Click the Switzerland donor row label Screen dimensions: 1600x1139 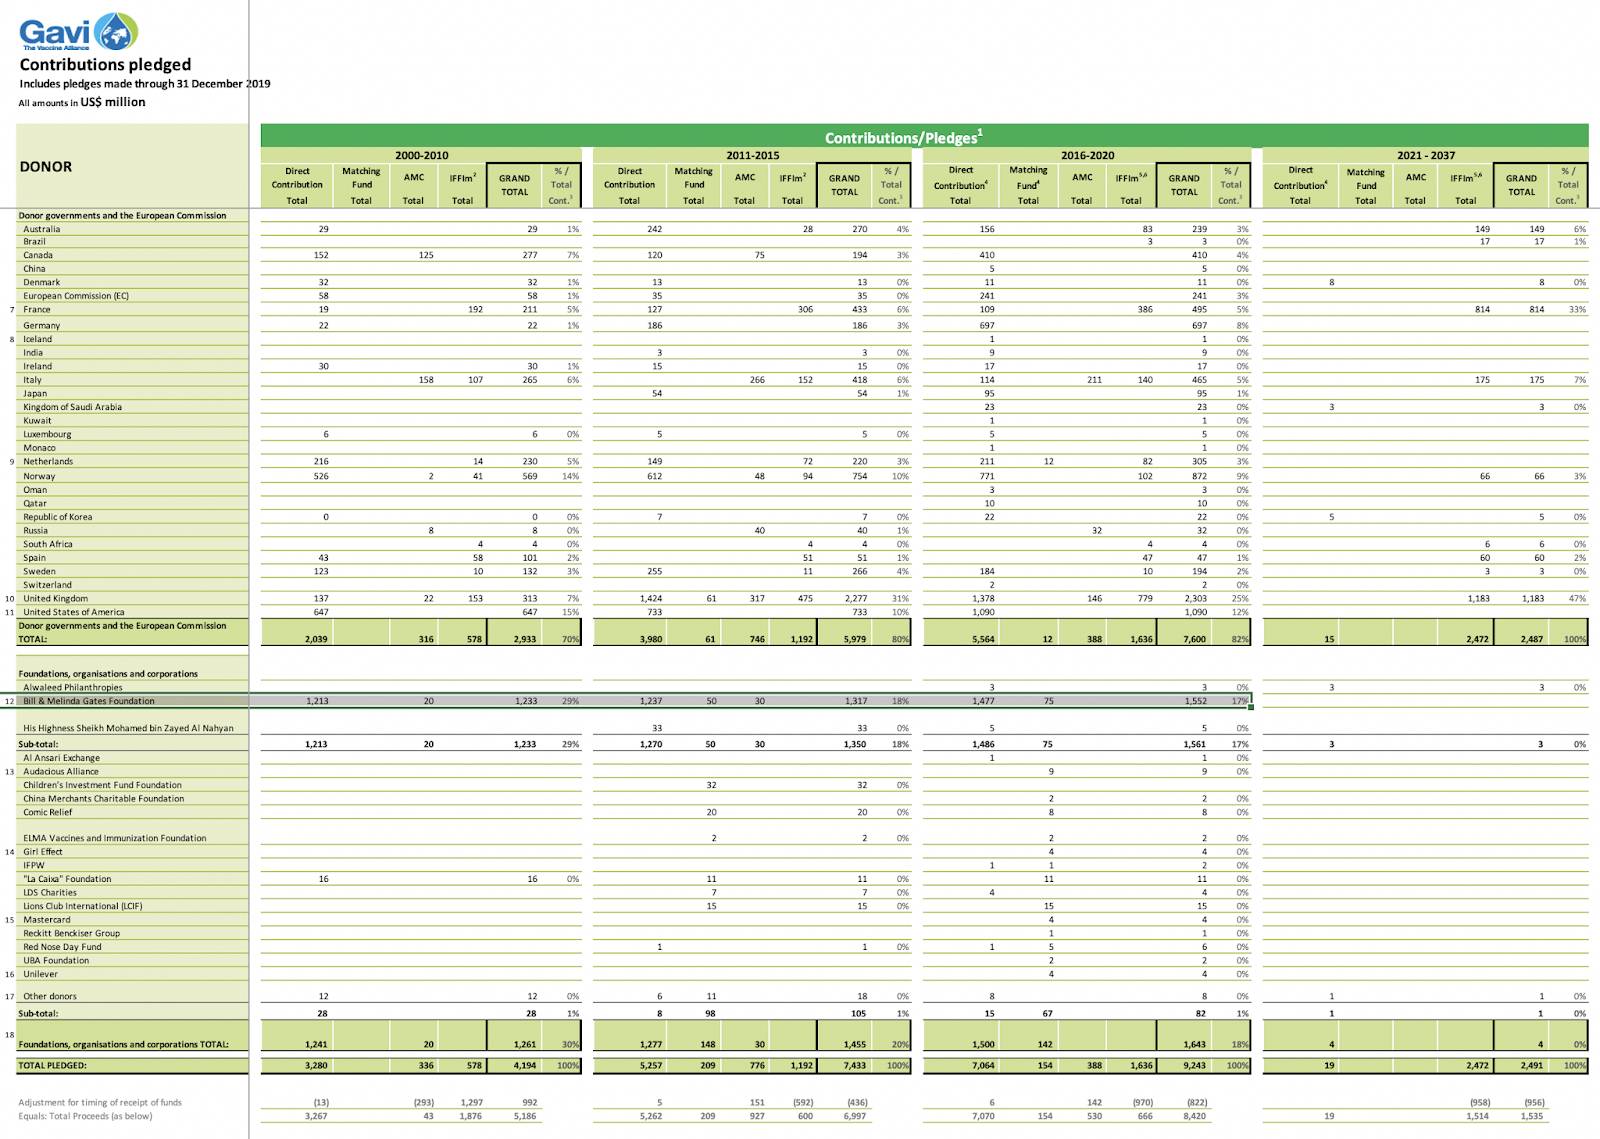[x=48, y=585]
